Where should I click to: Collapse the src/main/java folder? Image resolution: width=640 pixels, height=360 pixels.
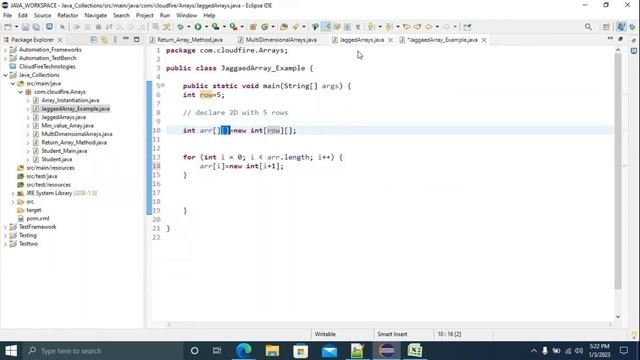click(13, 84)
